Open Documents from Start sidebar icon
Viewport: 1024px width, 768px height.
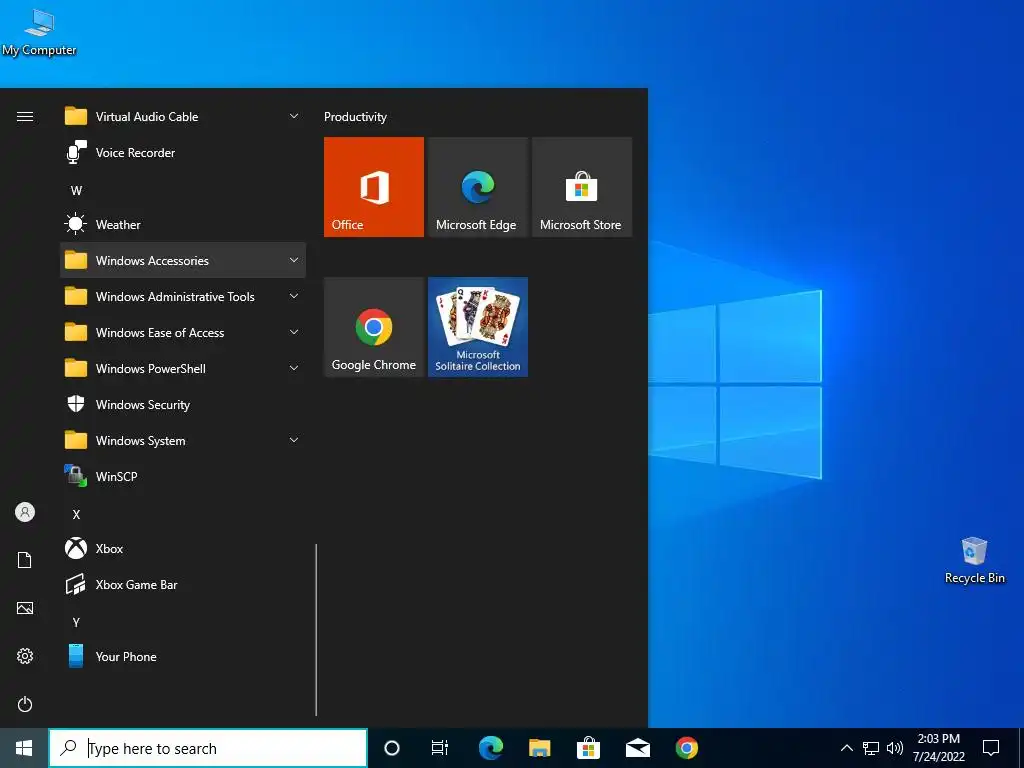[x=25, y=560]
